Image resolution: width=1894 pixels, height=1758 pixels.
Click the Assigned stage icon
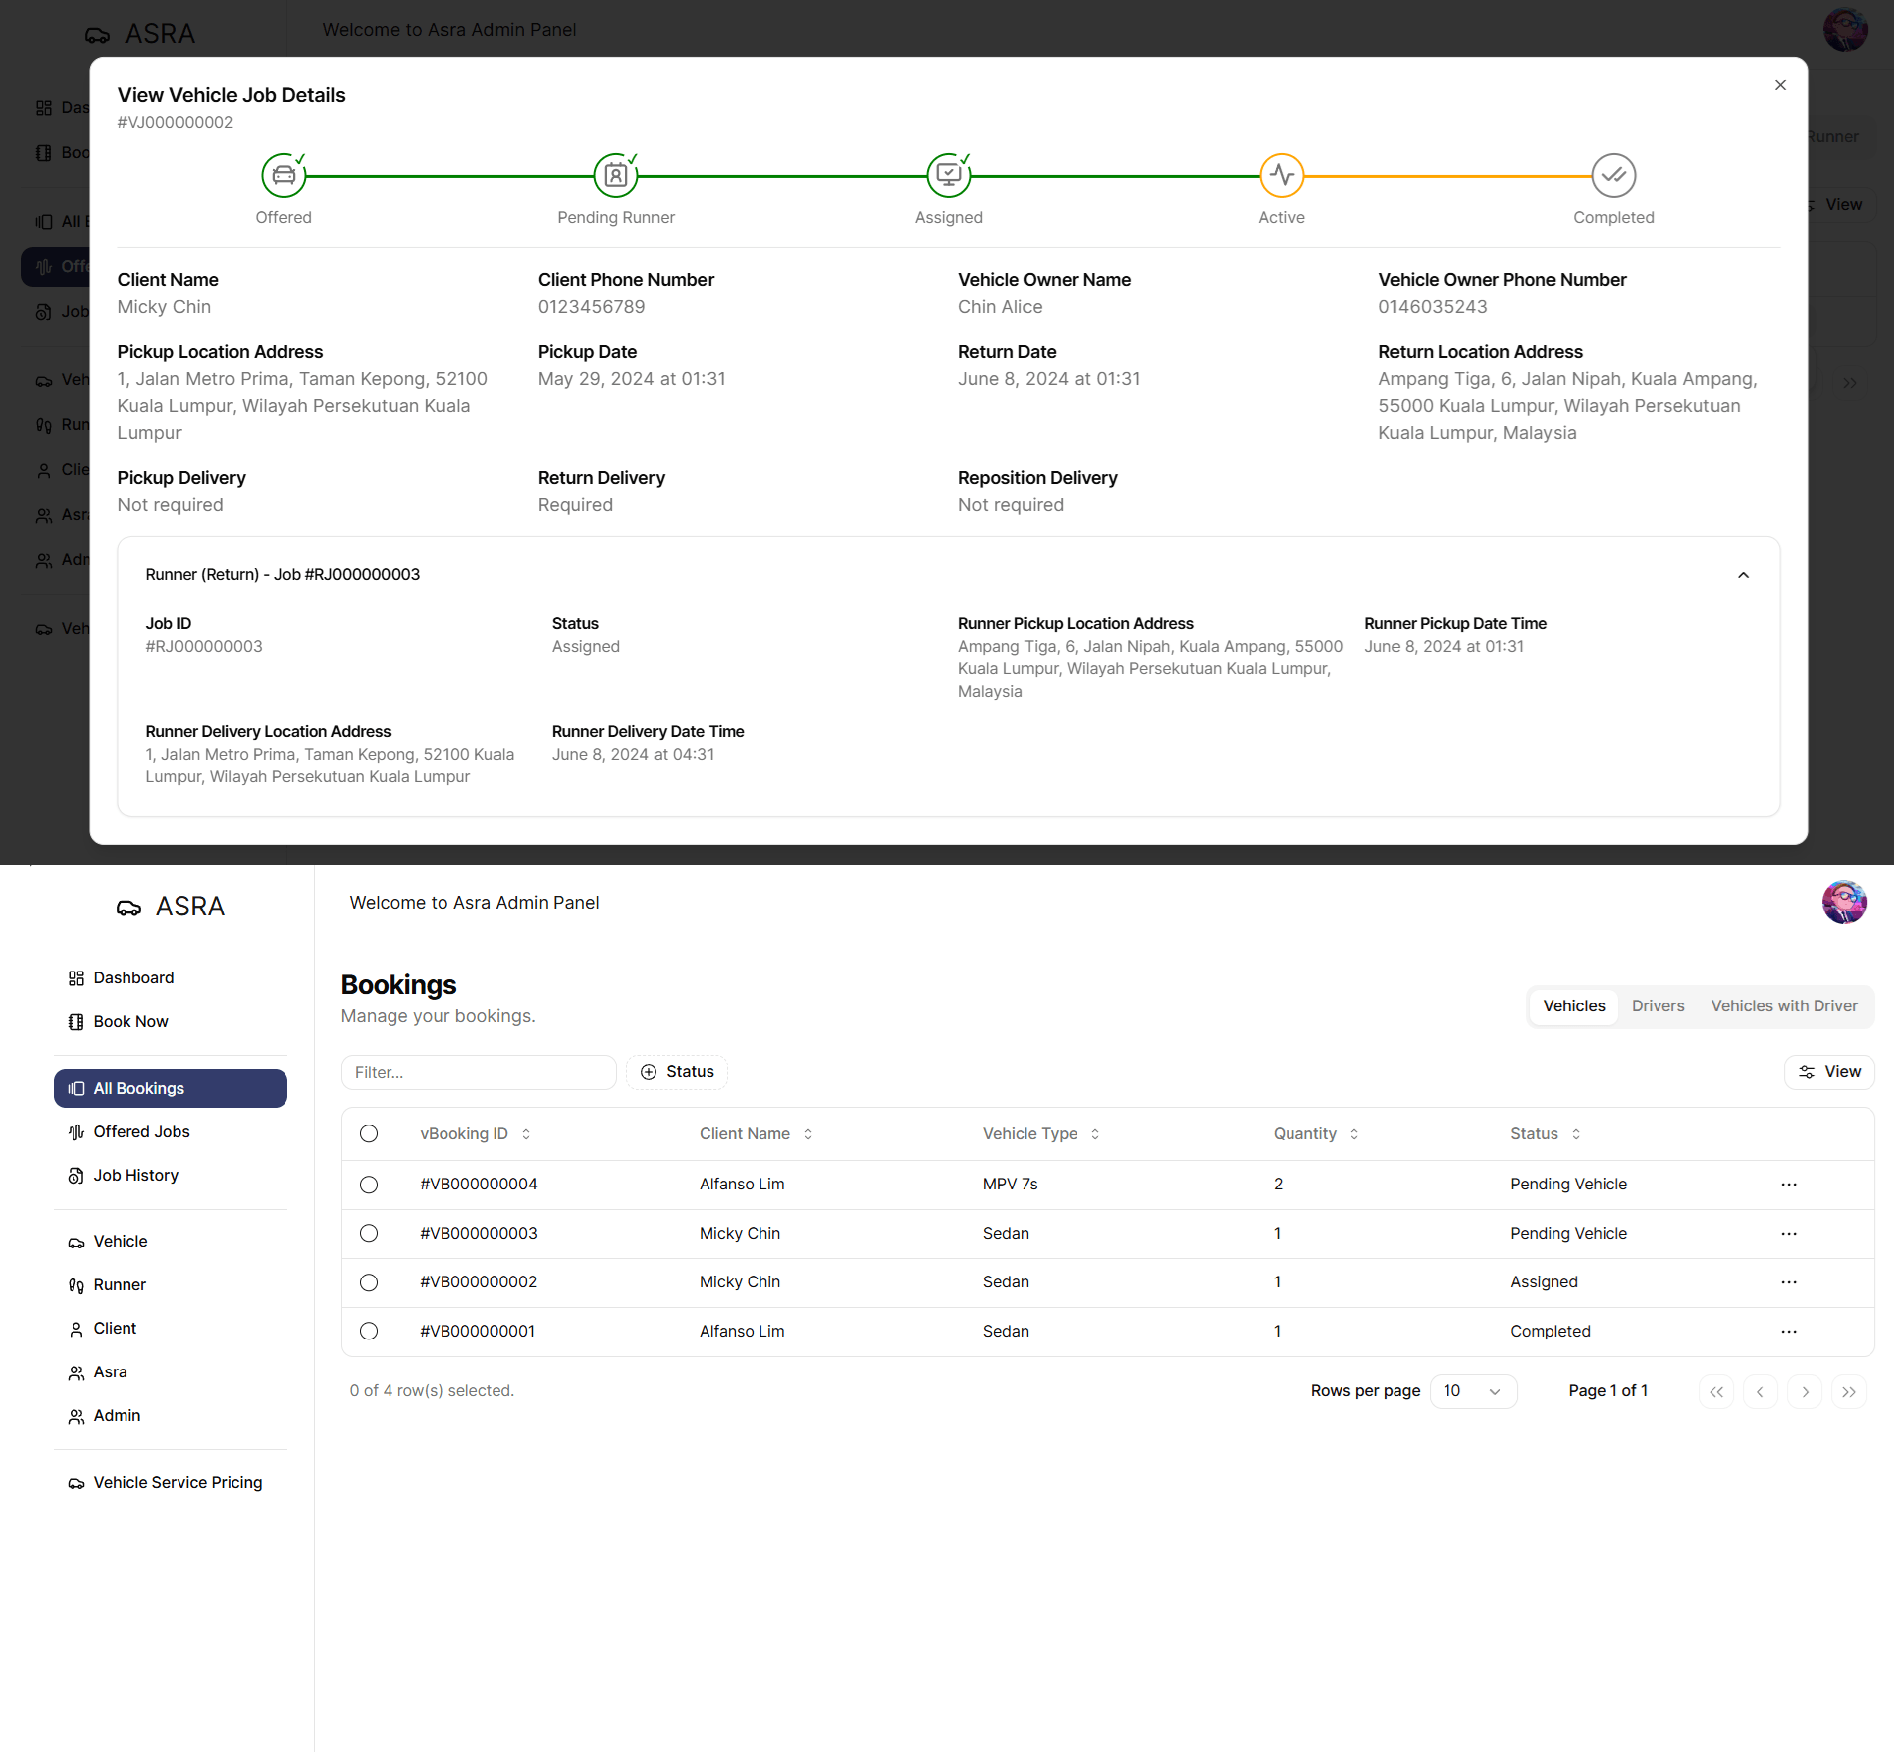click(948, 176)
